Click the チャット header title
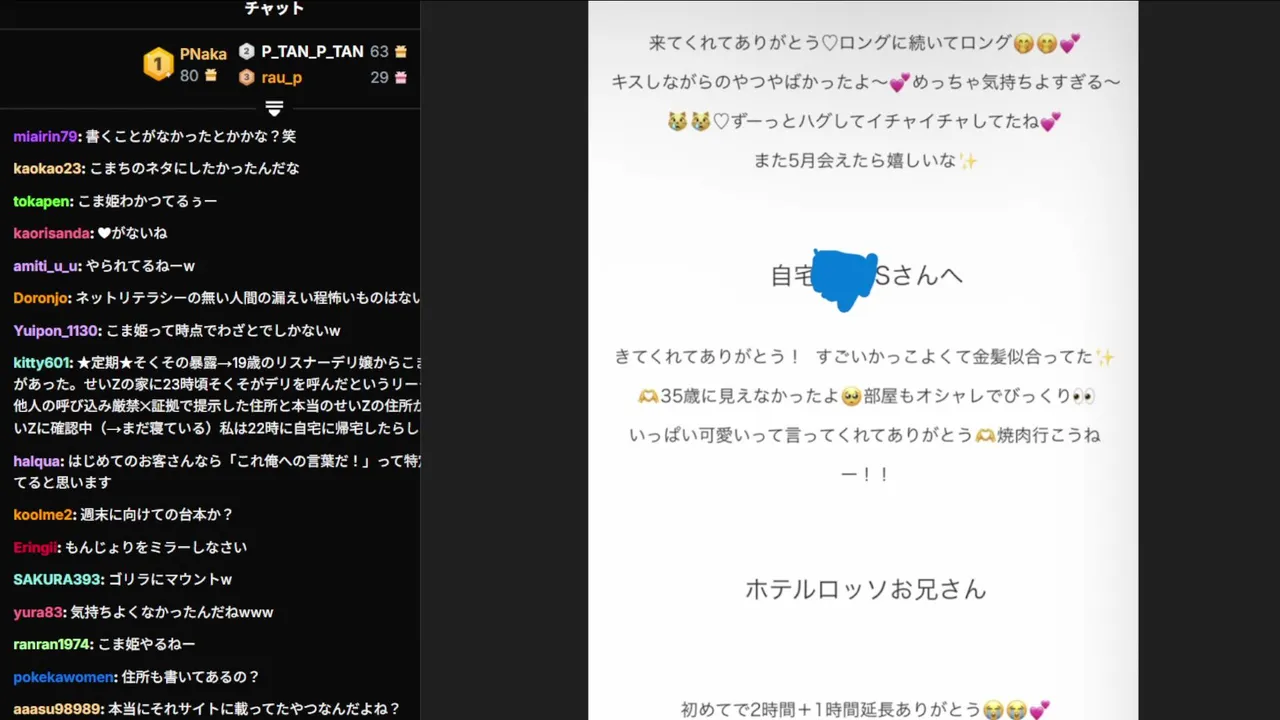The width and height of the screenshot is (1280, 720). (x=274, y=9)
